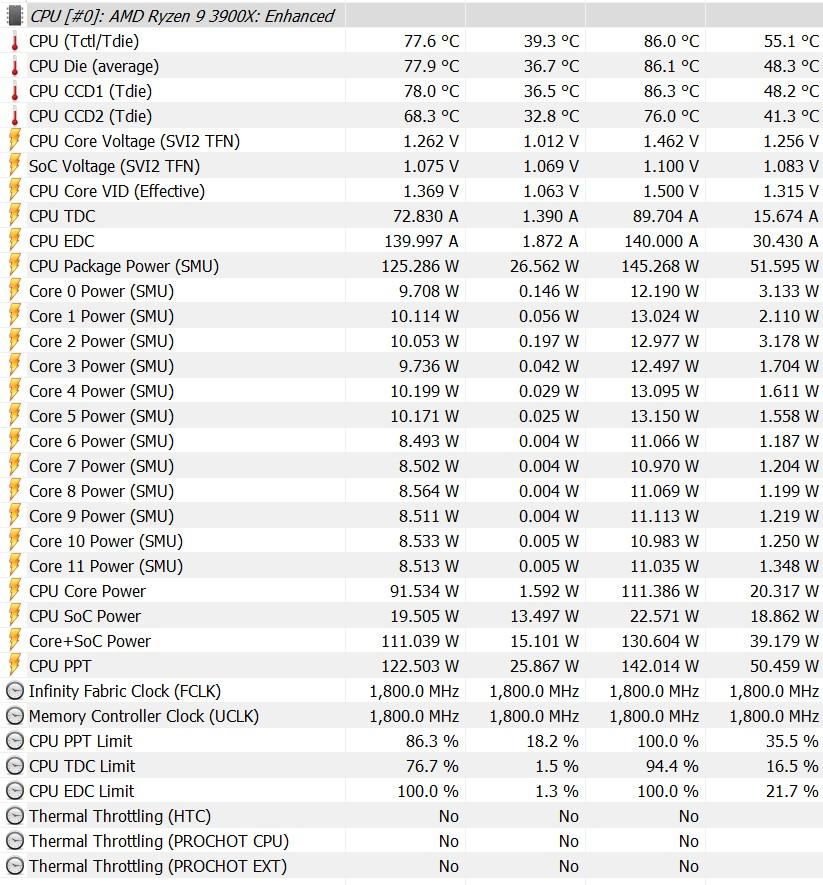Image resolution: width=823 pixels, height=885 pixels.
Task: Click the 1.500 V maximum Core VID value
Action: coord(671,191)
